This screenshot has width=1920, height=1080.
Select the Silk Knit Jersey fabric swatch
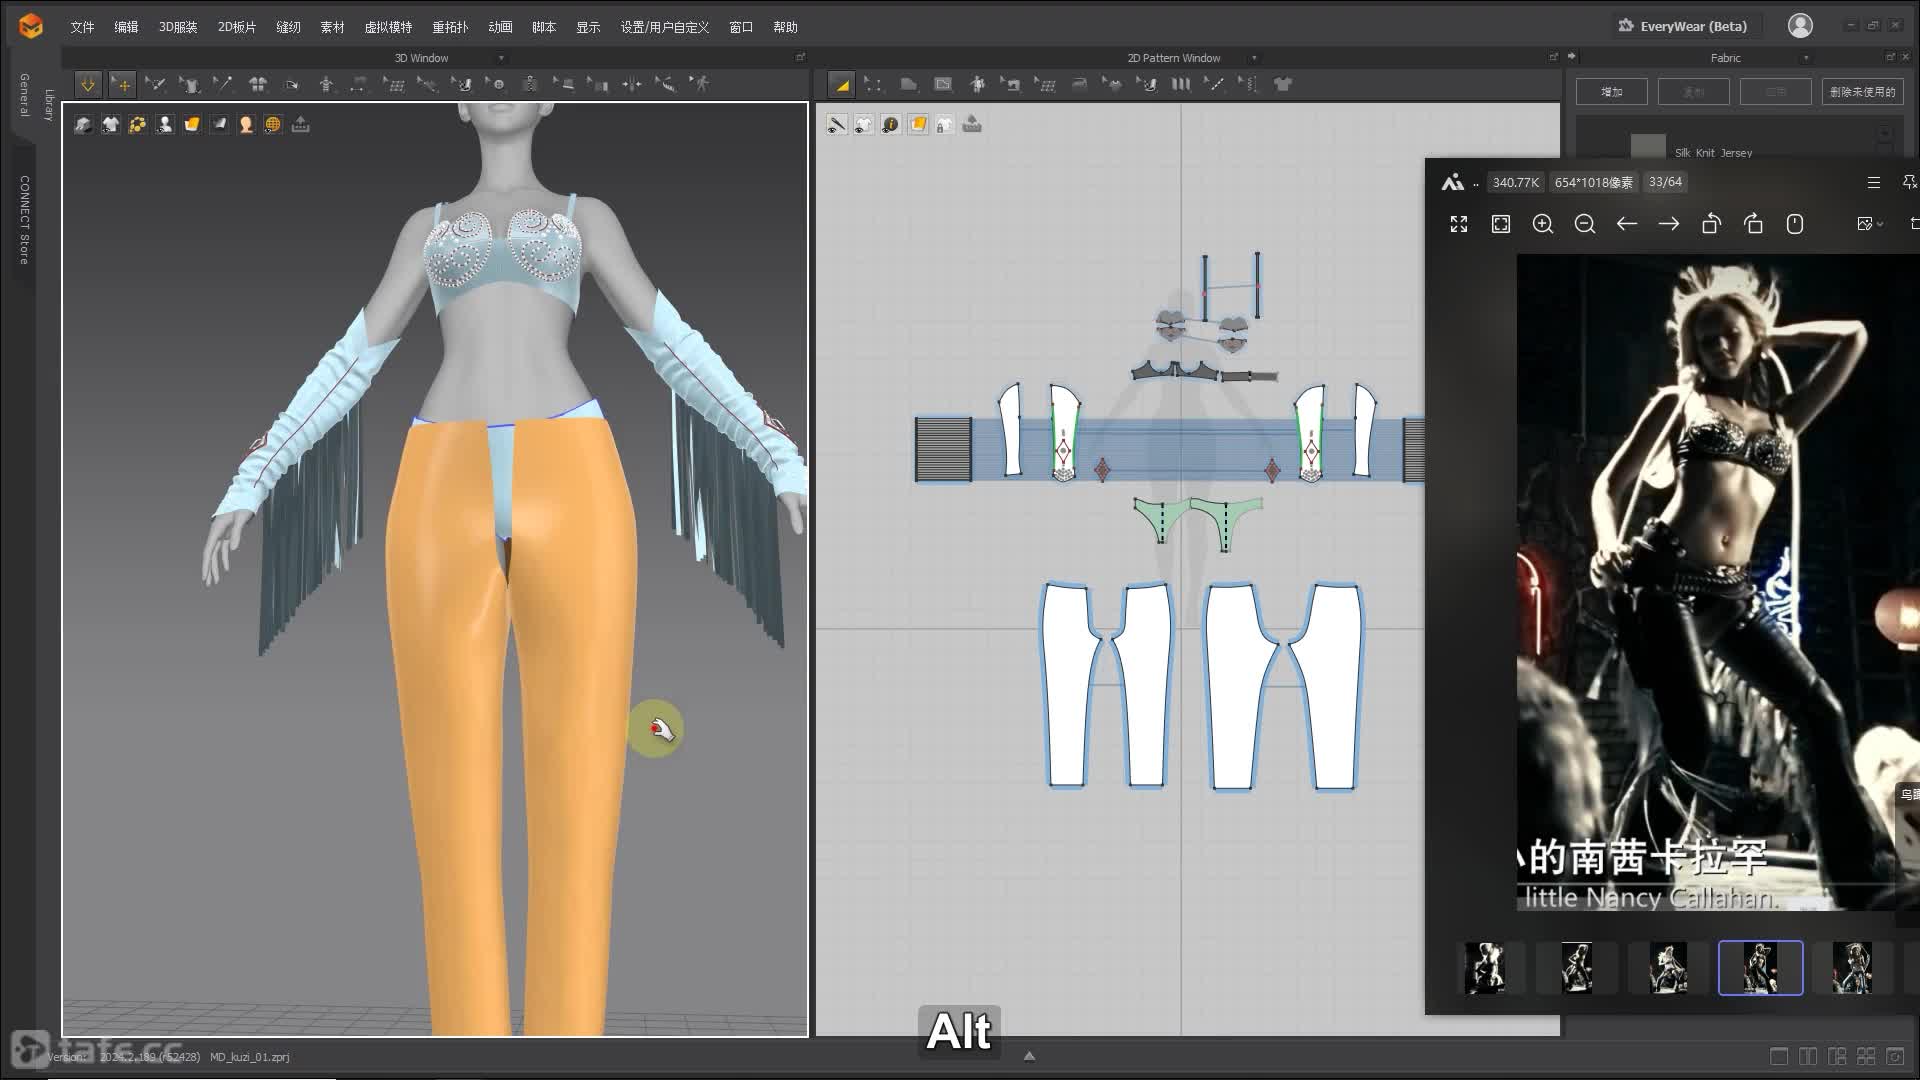1648,148
